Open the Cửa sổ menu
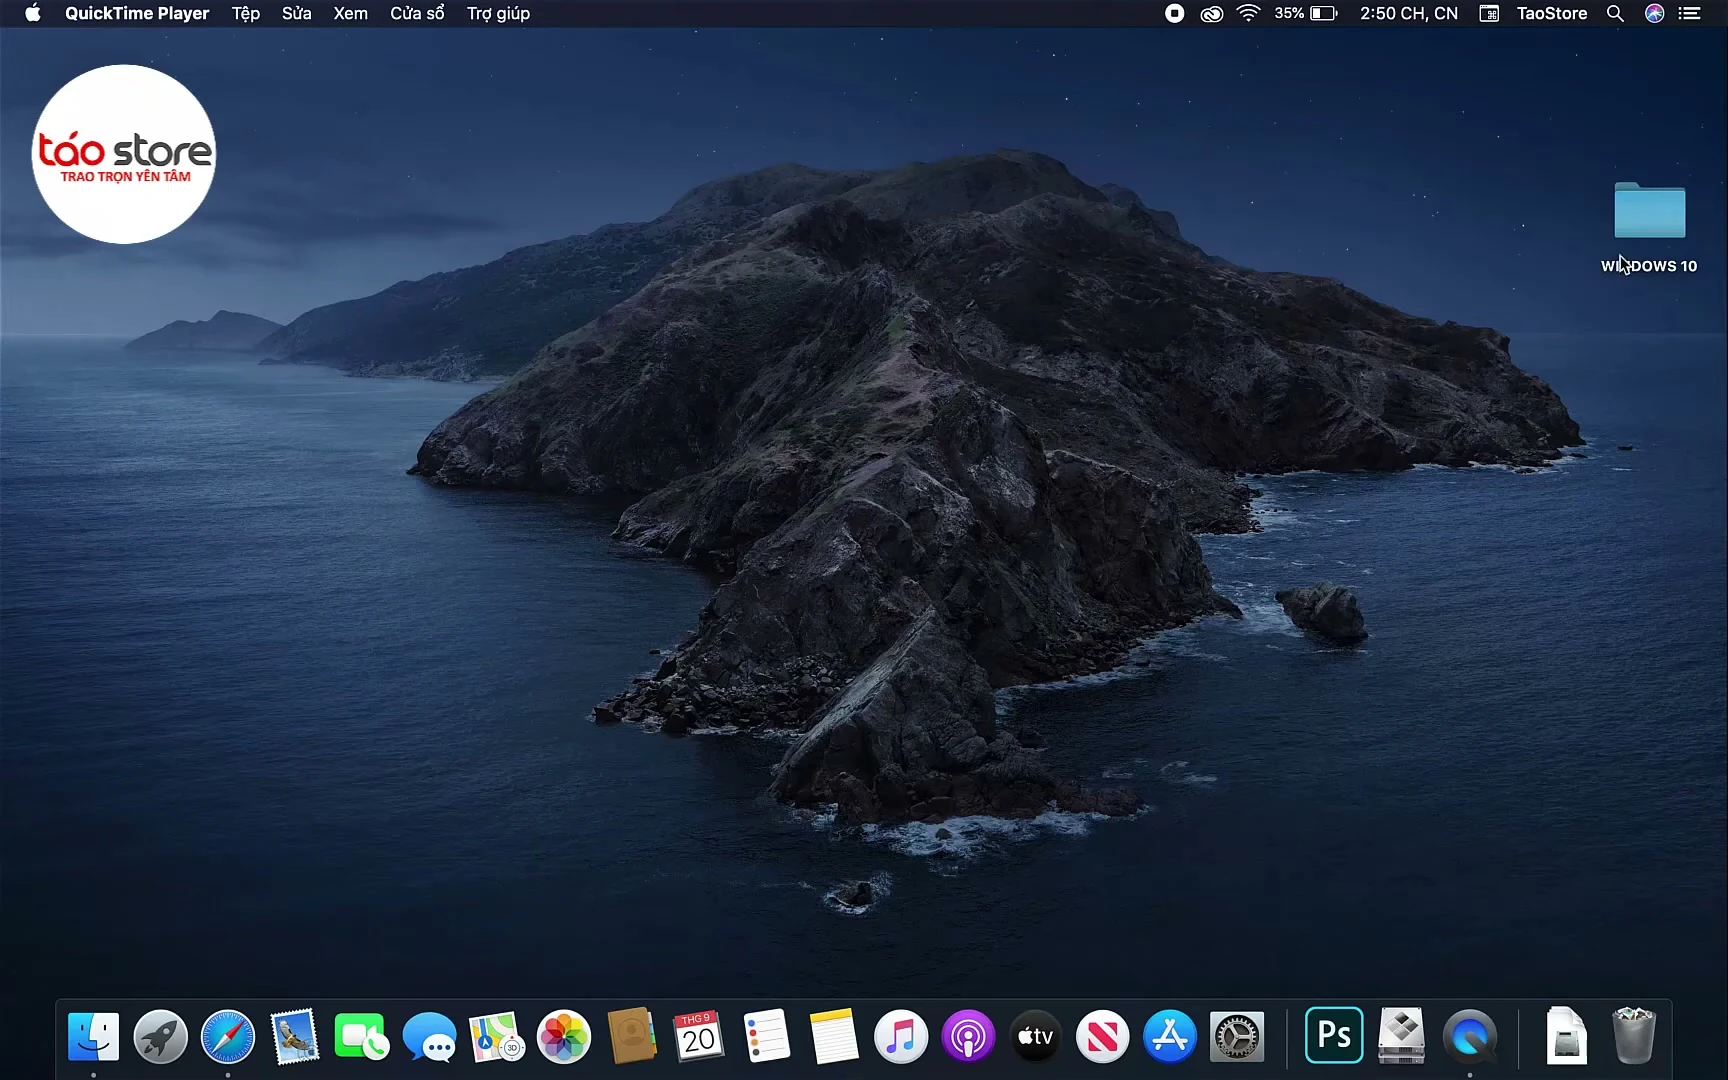 click(x=417, y=13)
